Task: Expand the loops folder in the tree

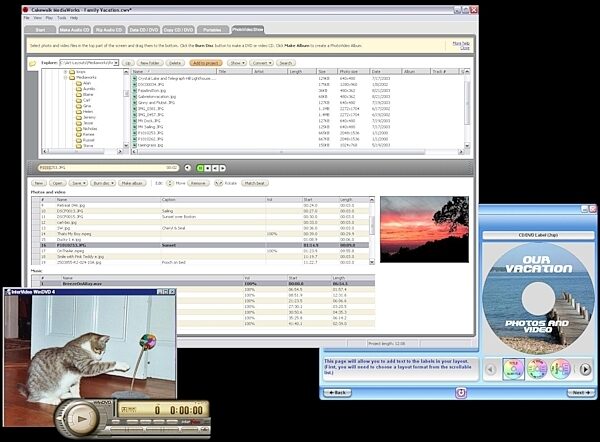Action: click(66, 72)
